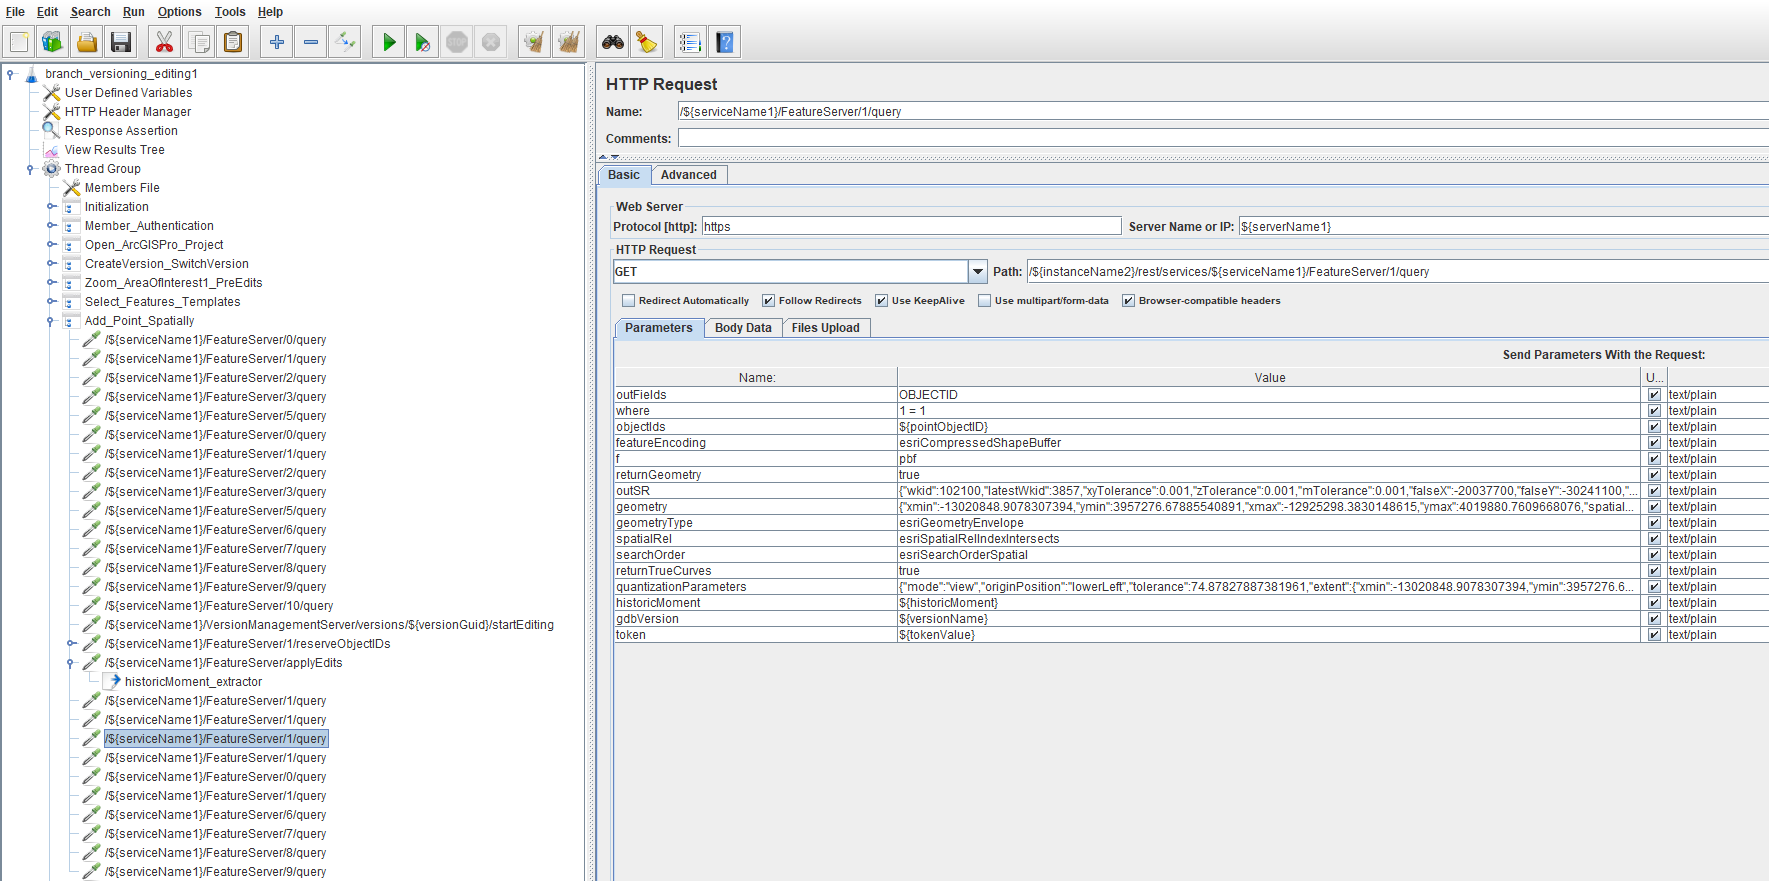Expand the Initialization tree node
The height and width of the screenshot is (881, 1769).
tap(51, 207)
